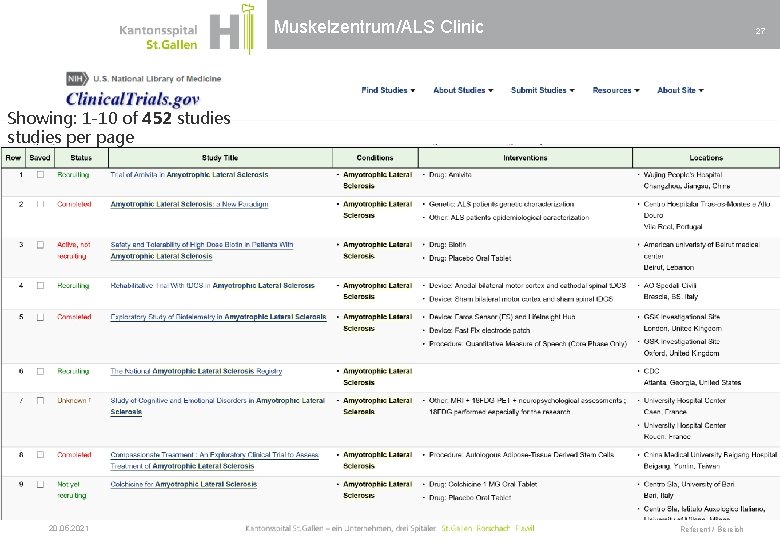Screen dimensions: 780x540
Task: Open the About Studies dropdown menu
Action: 463,90
